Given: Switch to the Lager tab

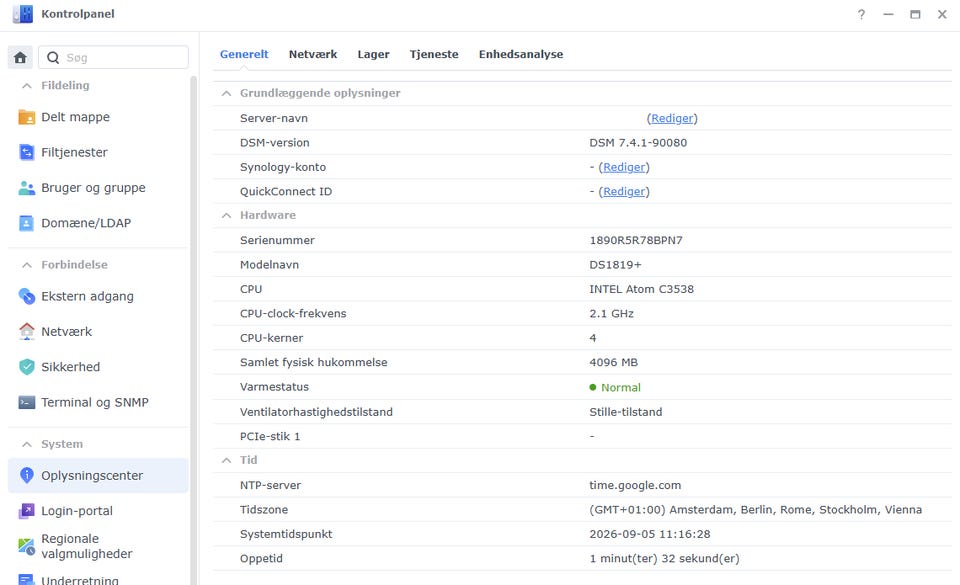Looking at the screenshot, I should tap(373, 54).
